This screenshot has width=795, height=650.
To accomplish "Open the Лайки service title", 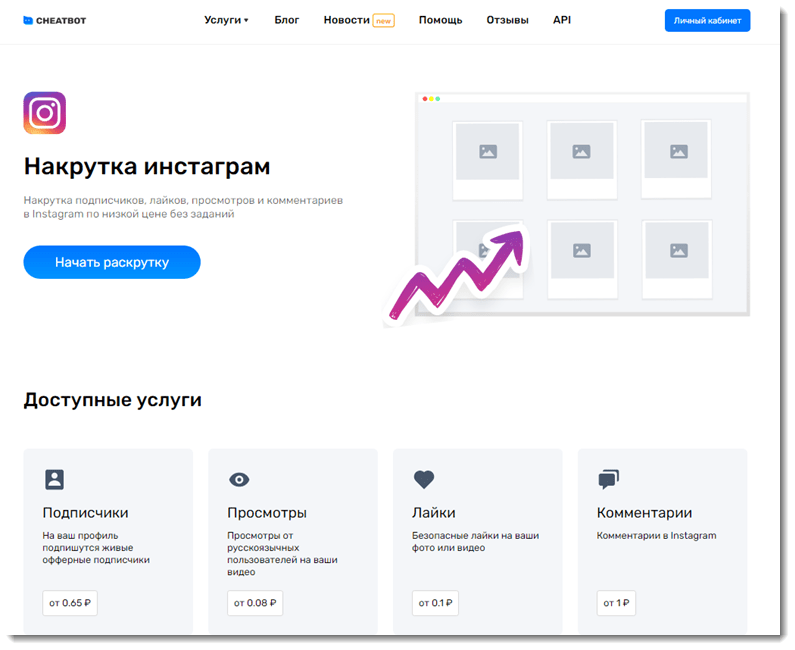I will click(x=433, y=513).
